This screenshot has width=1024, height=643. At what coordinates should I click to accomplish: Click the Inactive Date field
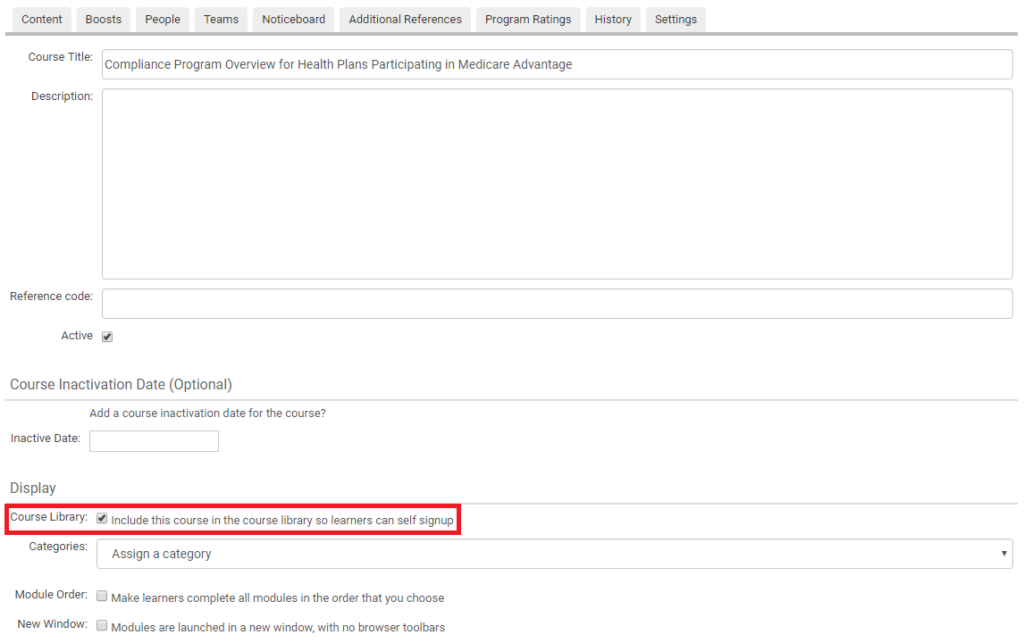[153, 440]
